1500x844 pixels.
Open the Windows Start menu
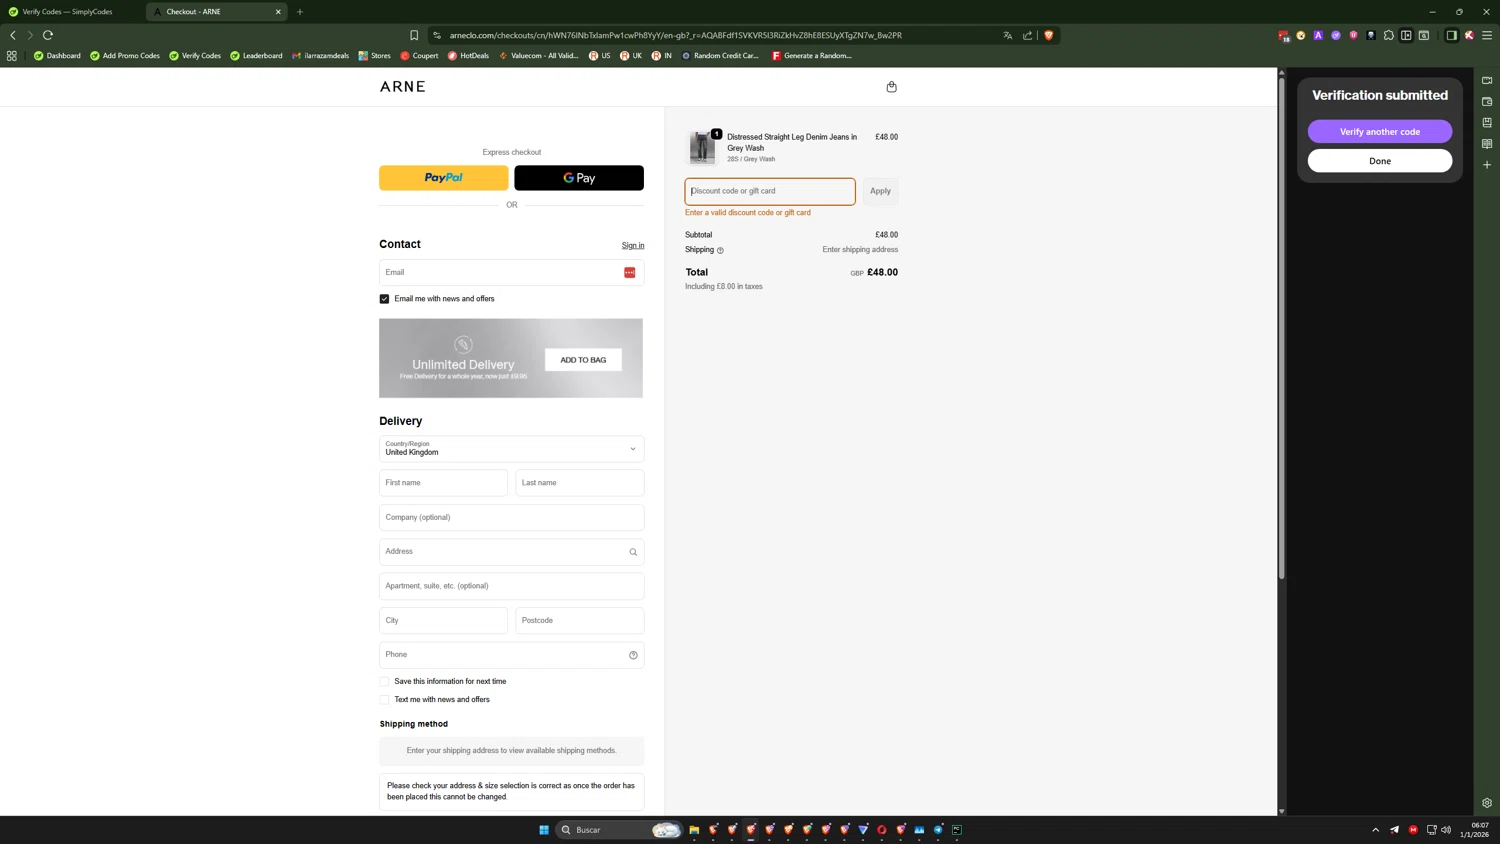[544, 830]
